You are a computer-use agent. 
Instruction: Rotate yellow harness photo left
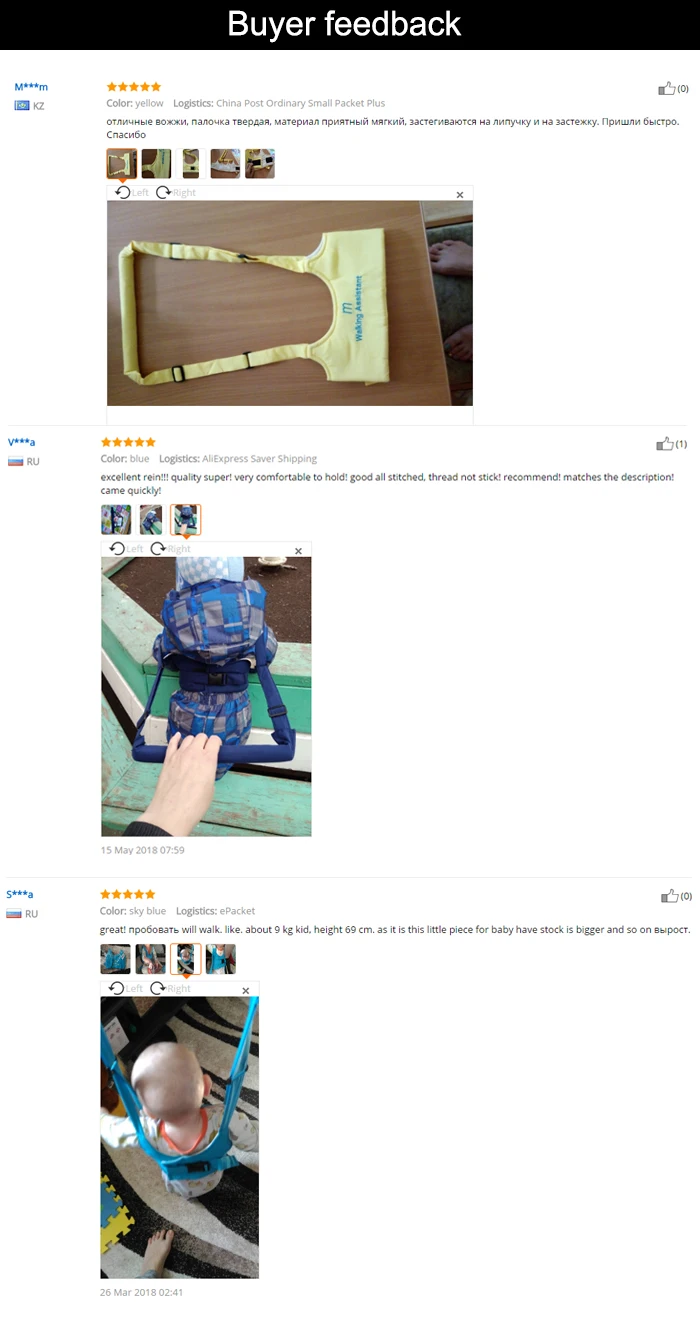coord(131,192)
